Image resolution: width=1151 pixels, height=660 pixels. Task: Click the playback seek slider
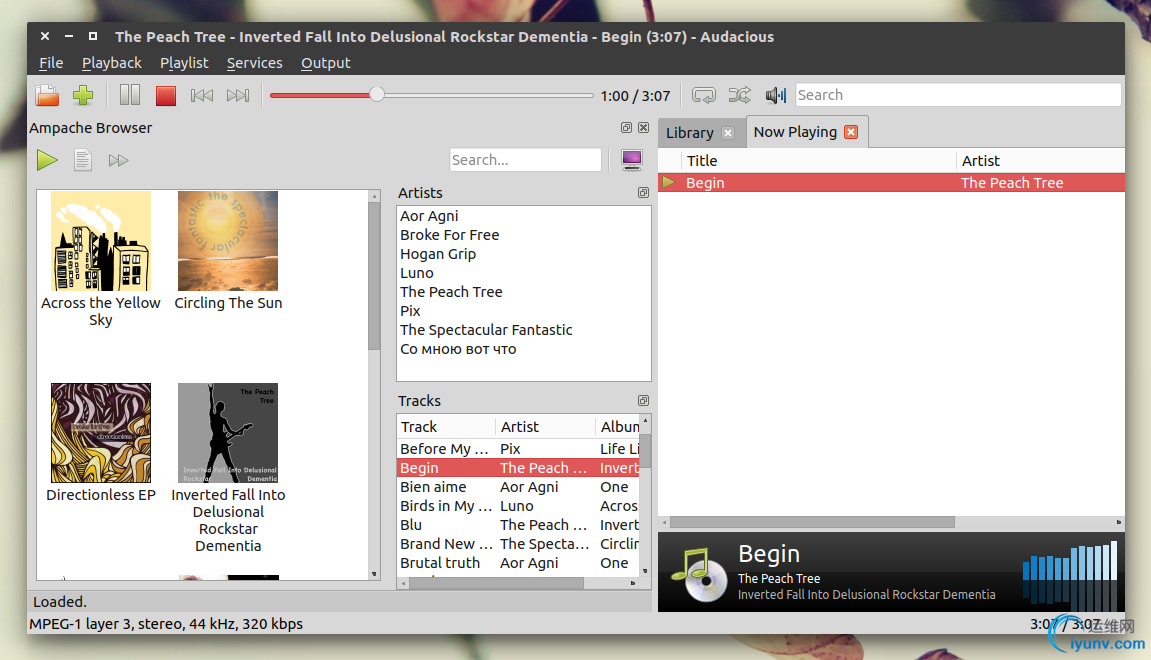point(432,95)
